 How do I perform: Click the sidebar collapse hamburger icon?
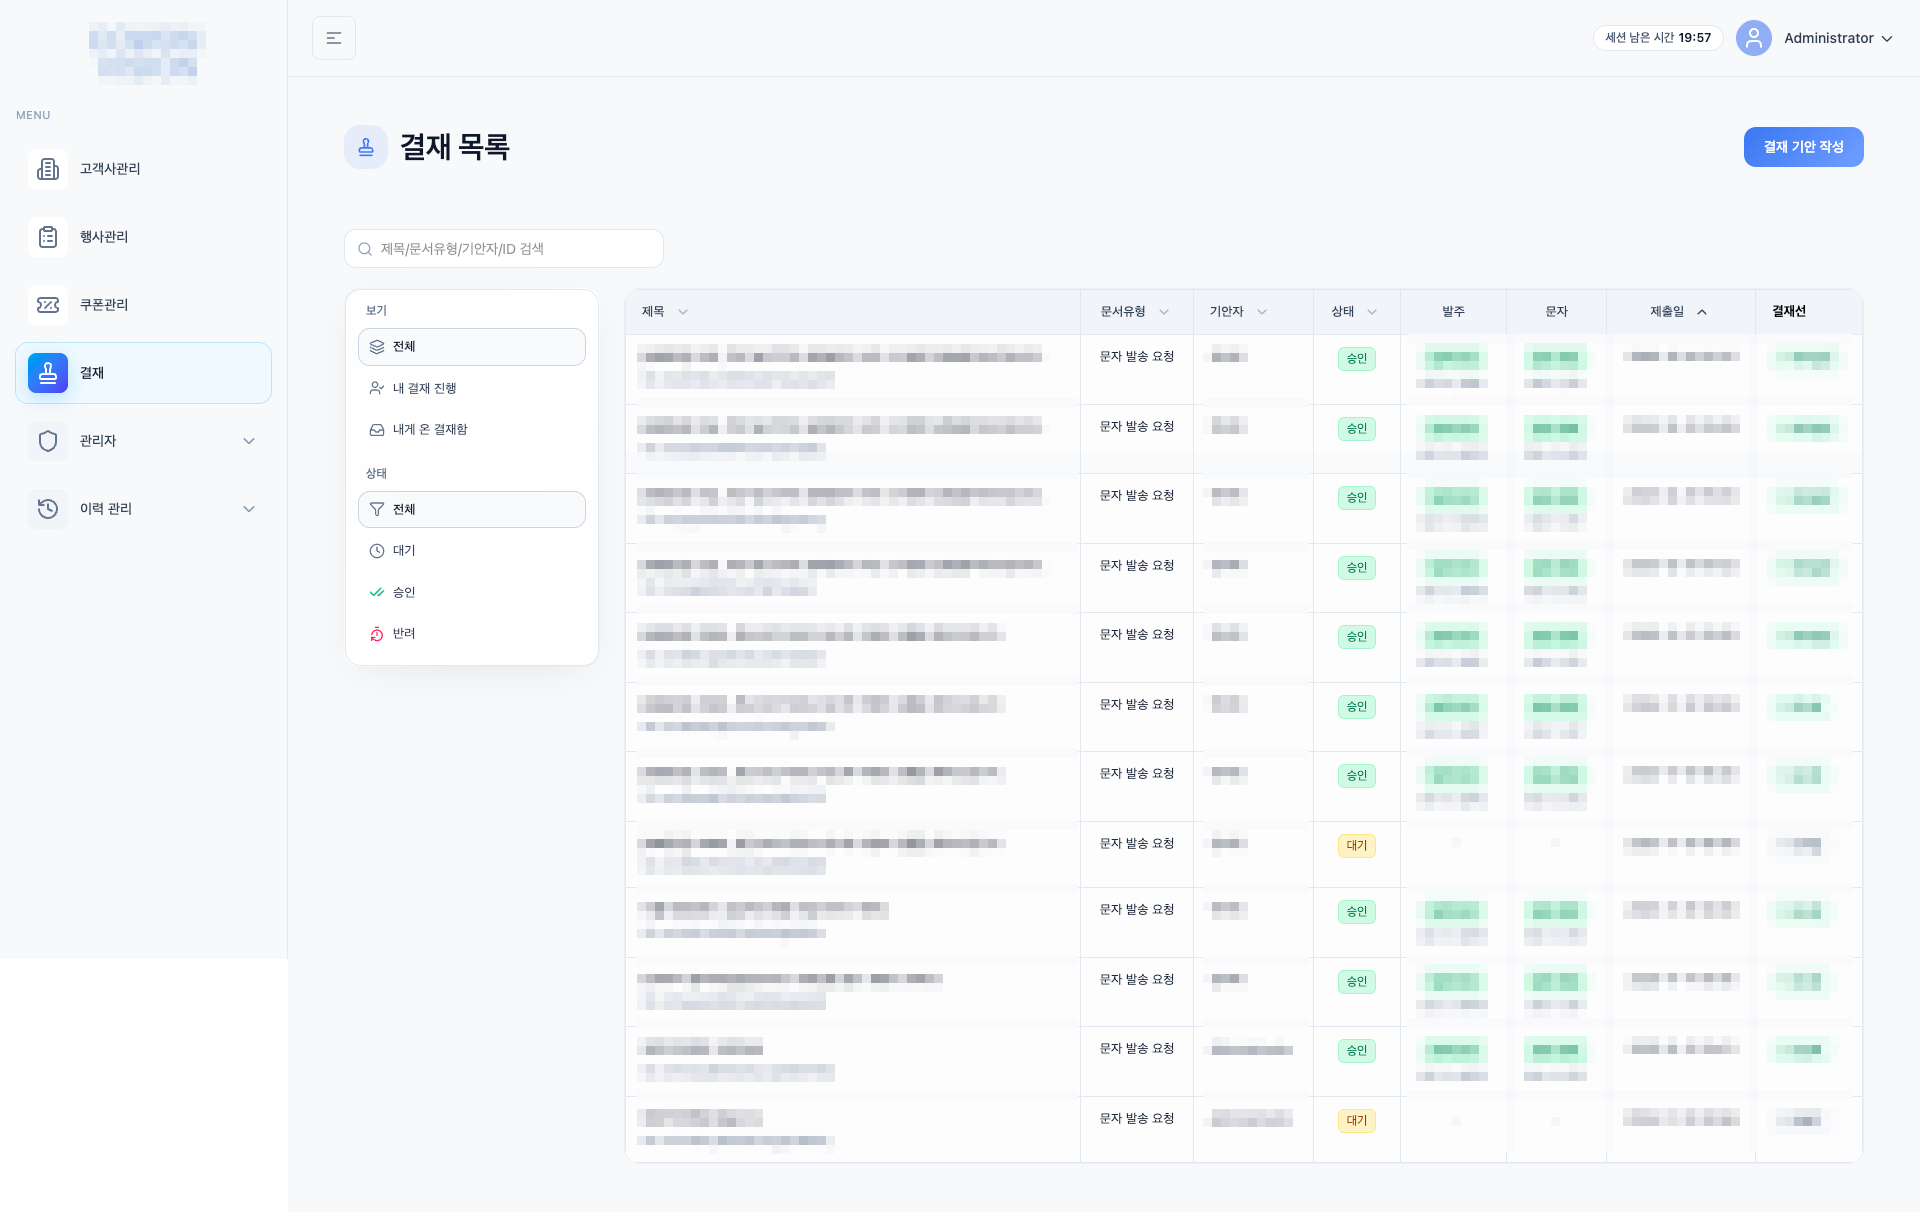(334, 38)
